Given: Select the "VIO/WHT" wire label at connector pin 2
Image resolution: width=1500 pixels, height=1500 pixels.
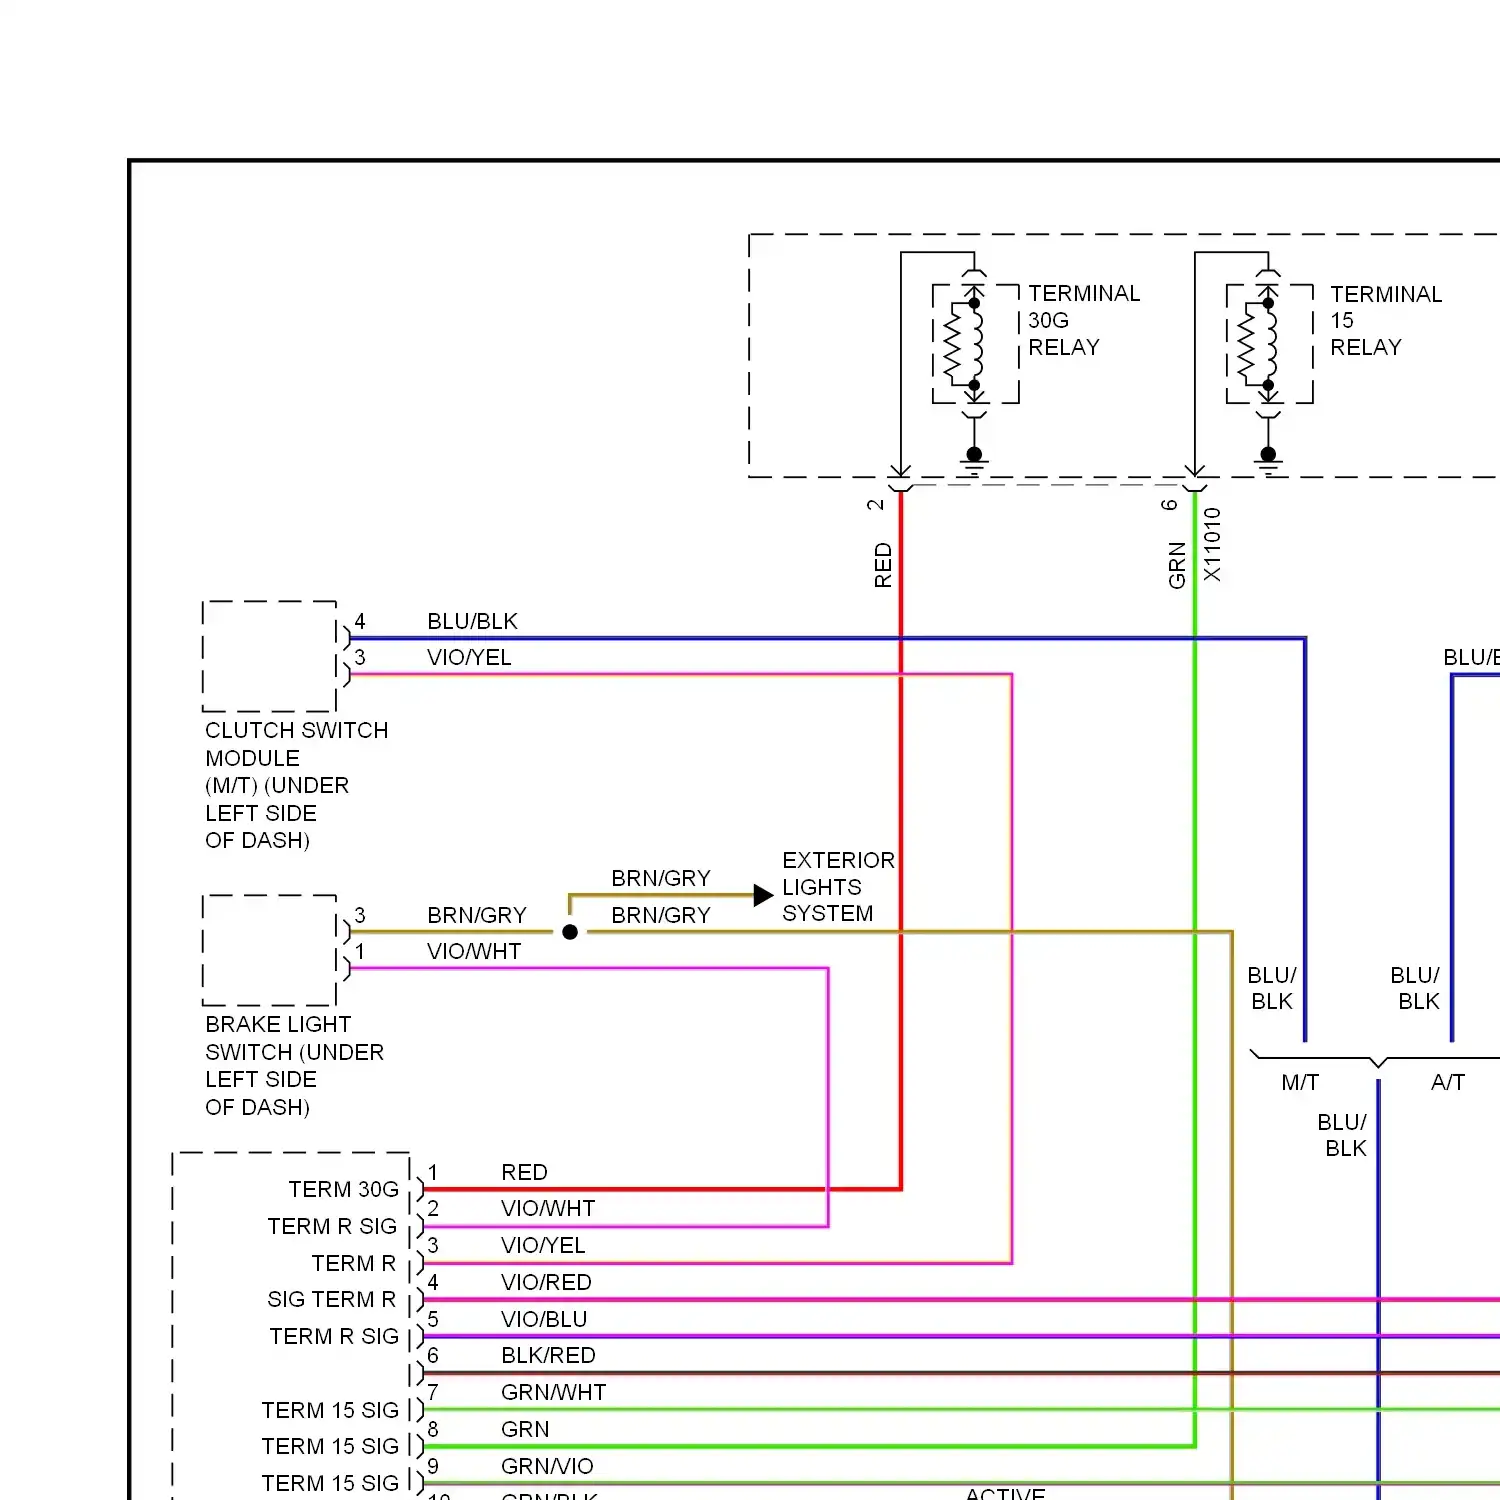Looking at the screenshot, I should tap(548, 1208).
